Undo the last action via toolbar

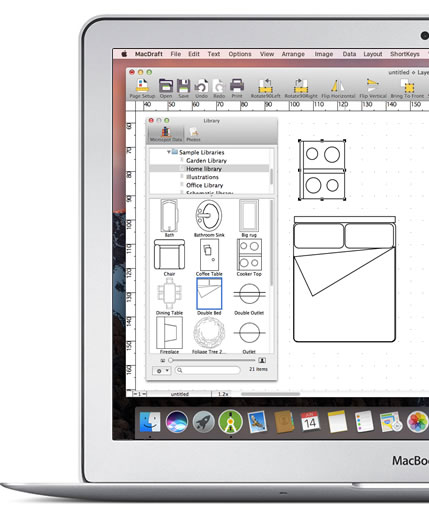pos(201,89)
